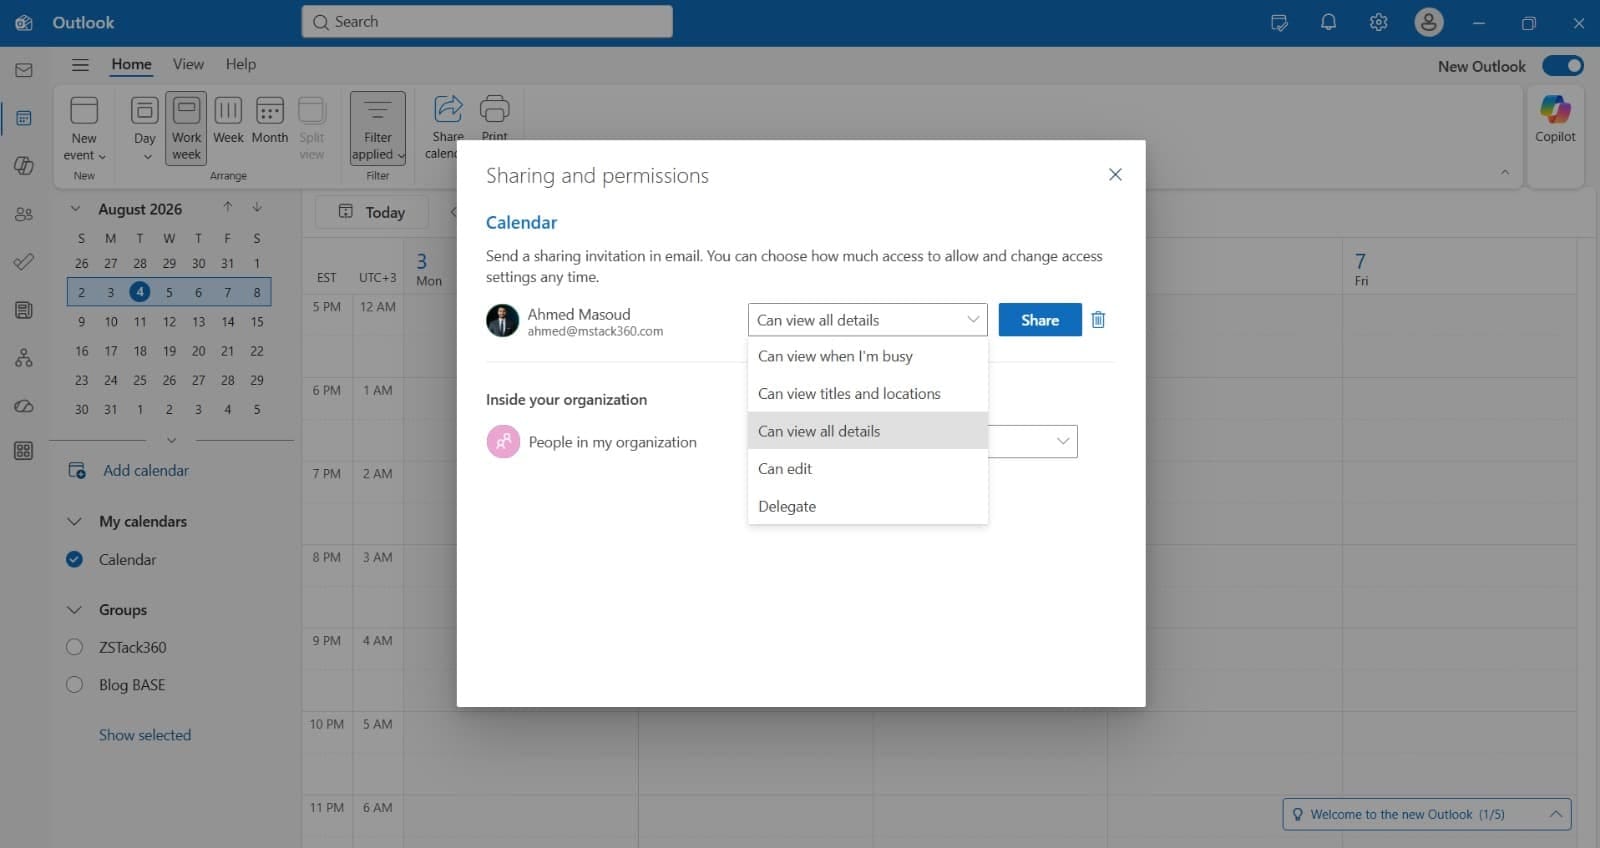Image resolution: width=1600 pixels, height=848 pixels.
Task: Open notifications bell icon
Action: coord(1328,22)
